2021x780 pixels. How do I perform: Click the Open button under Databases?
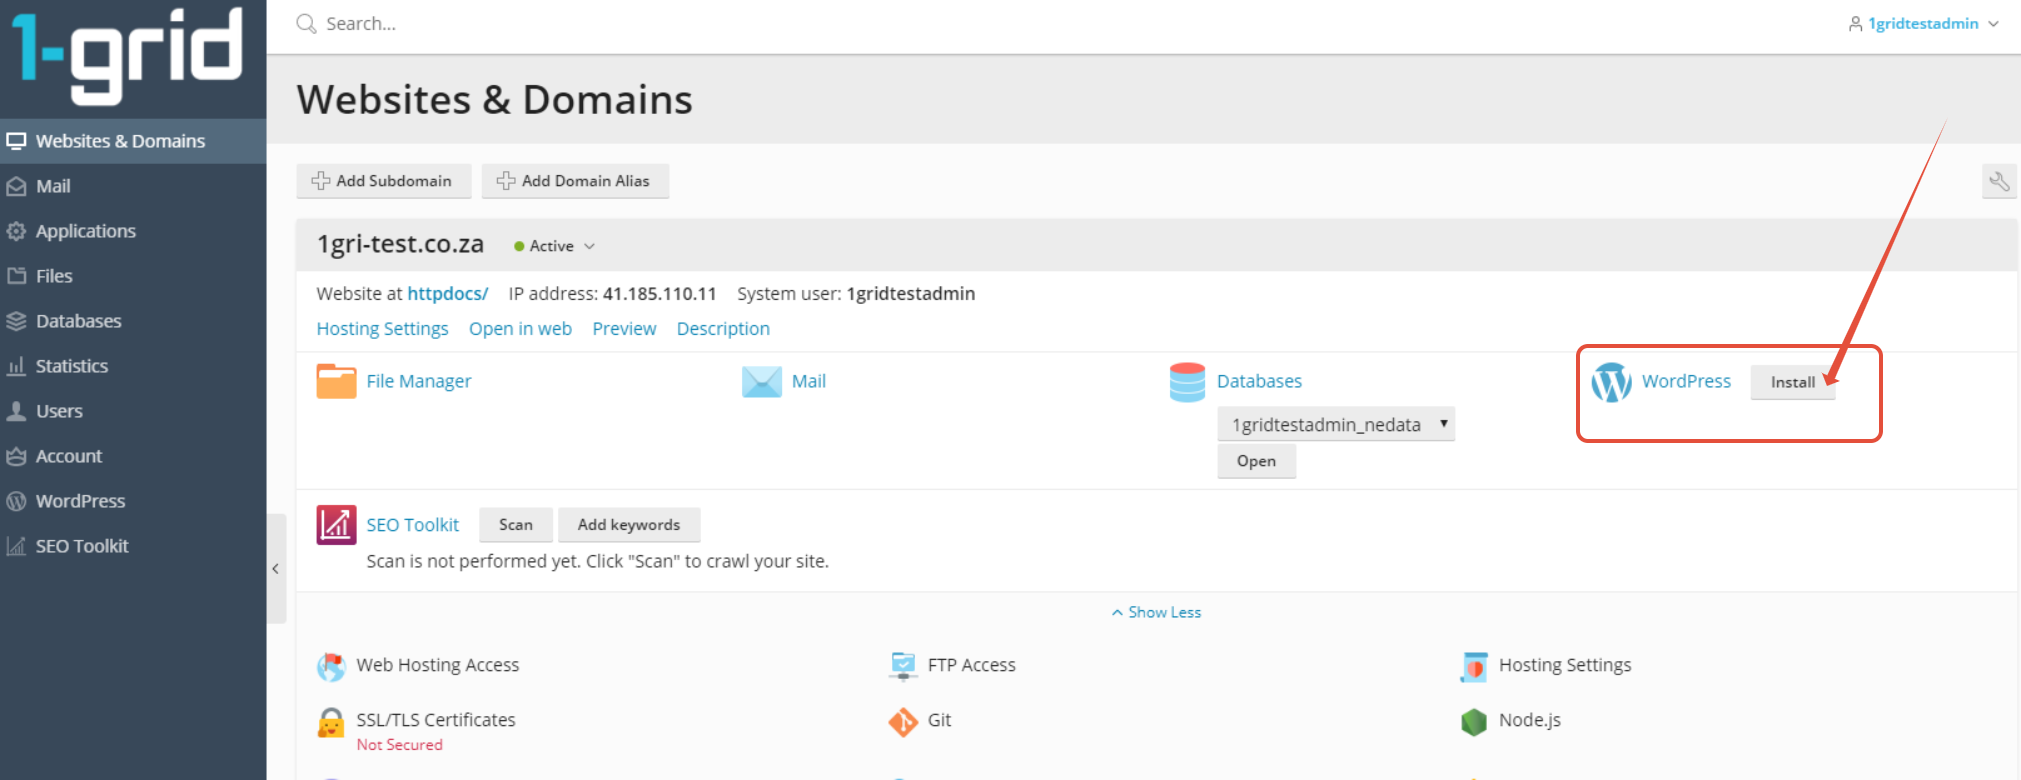point(1256,461)
